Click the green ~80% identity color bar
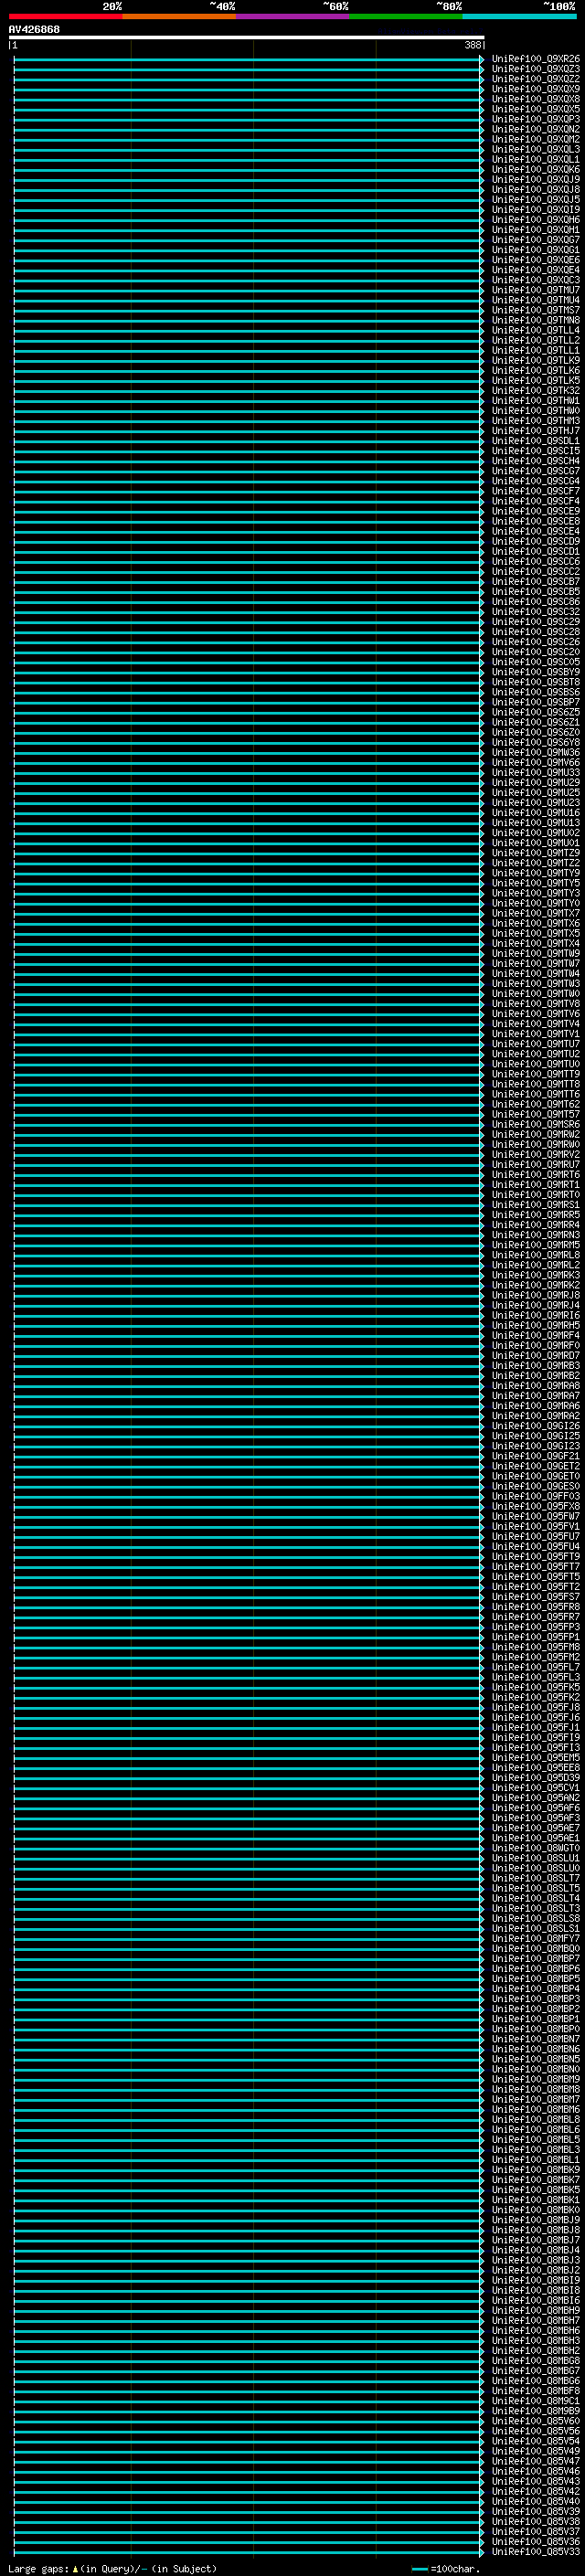Image resolution: width=585 pixels, height=2576 pixels. pos(406,16)
